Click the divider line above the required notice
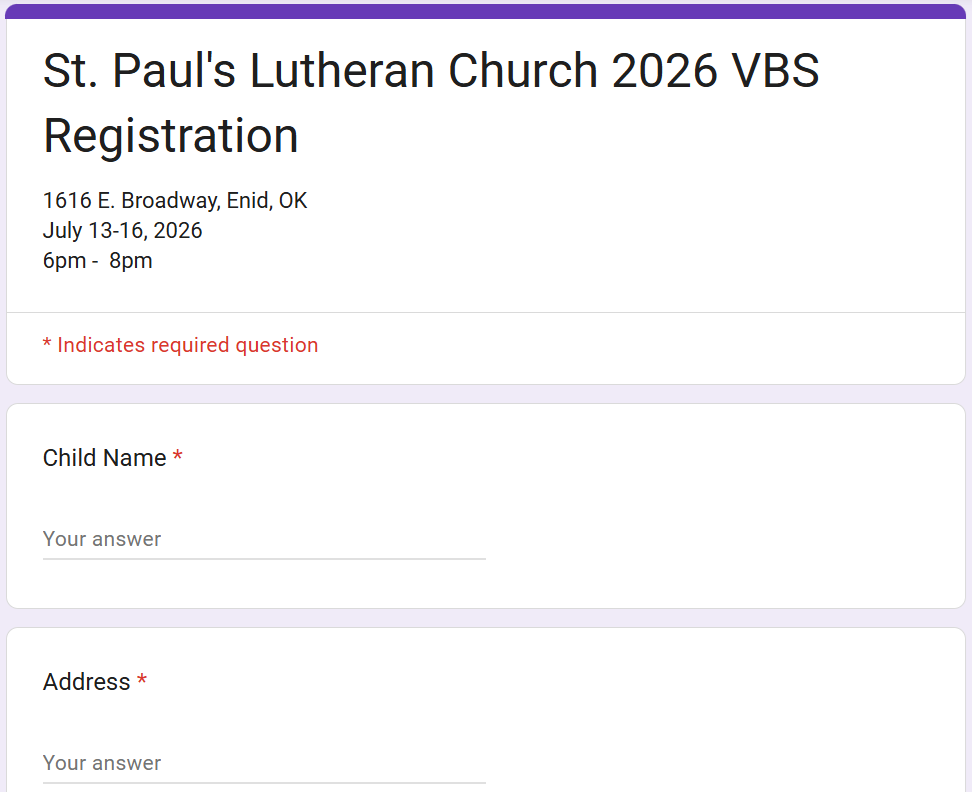 click(x=486, y=313)
